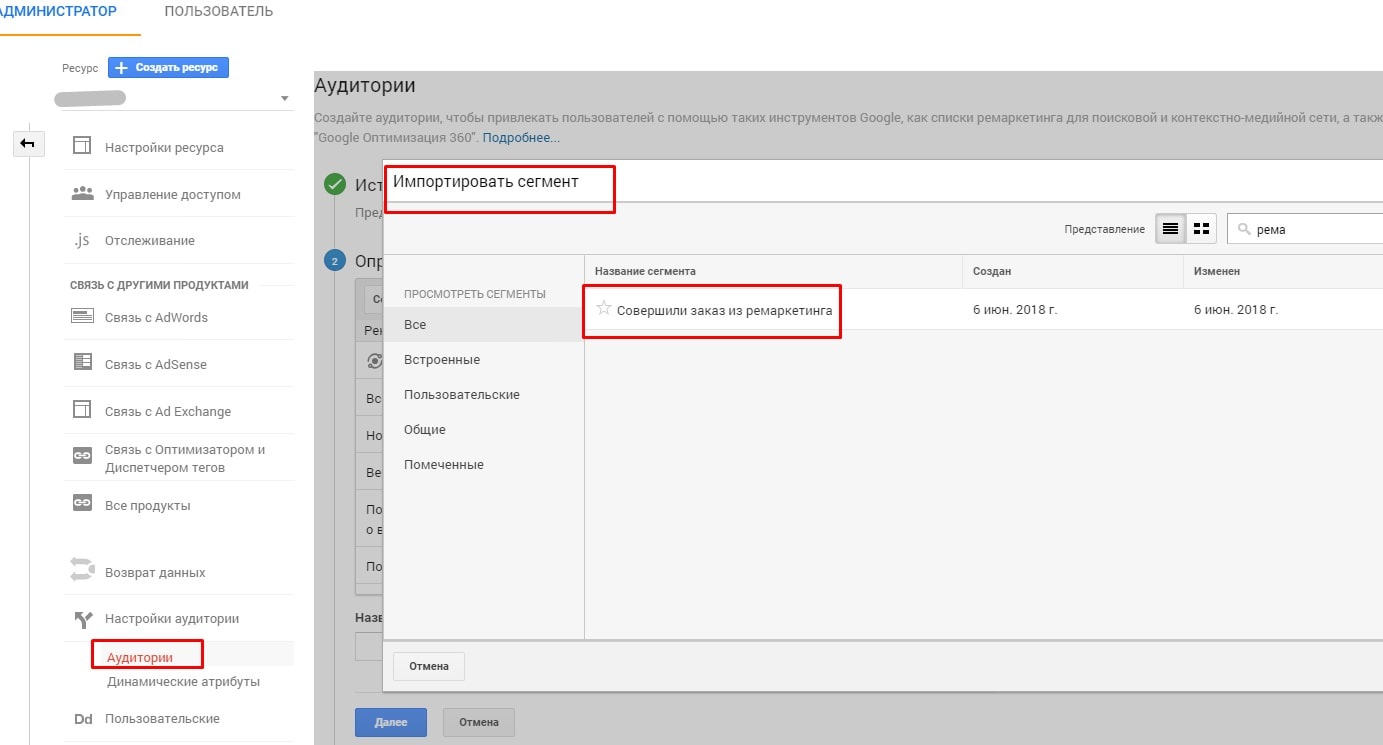Switch to ПОЛЬЗОВАТЕЛЬ tab
The image size is (1383, 745).
218,12
